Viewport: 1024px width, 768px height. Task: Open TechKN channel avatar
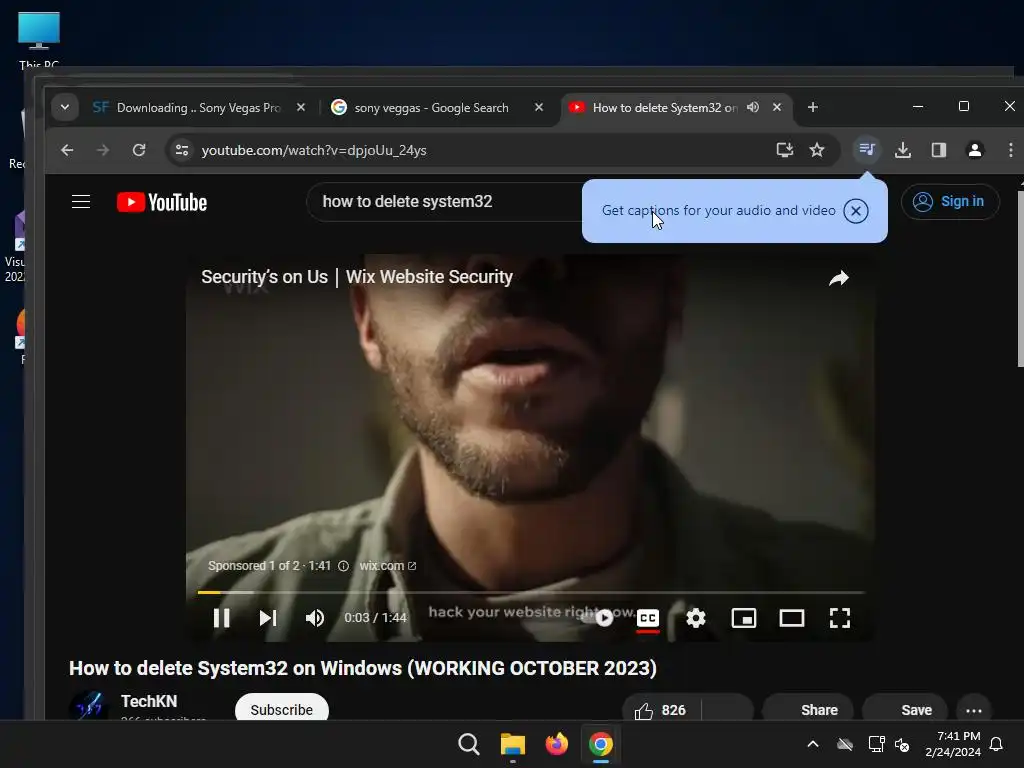click(x=89, y=706)
